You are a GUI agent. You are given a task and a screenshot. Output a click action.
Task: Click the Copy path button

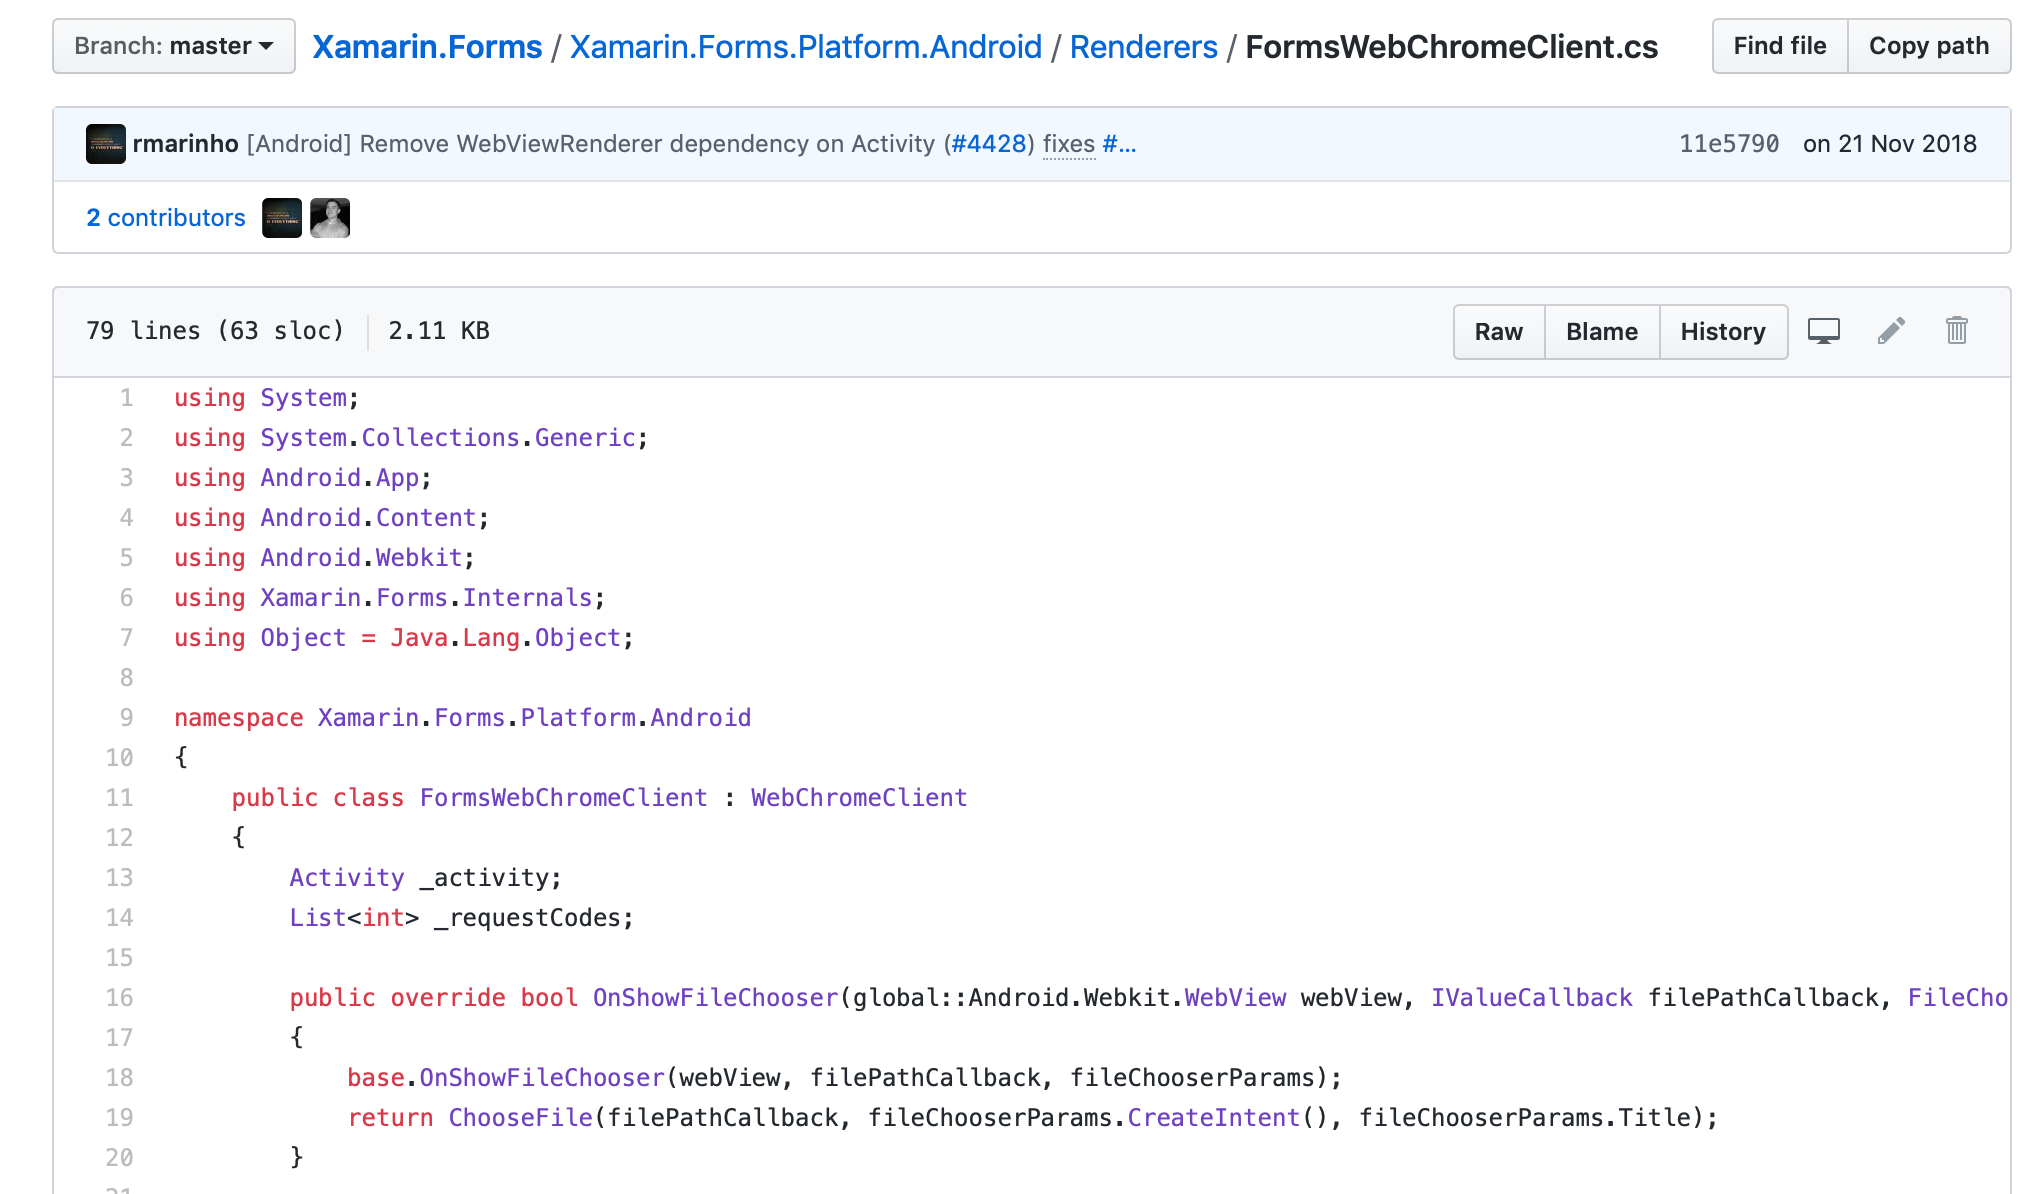click(1928, 46)
